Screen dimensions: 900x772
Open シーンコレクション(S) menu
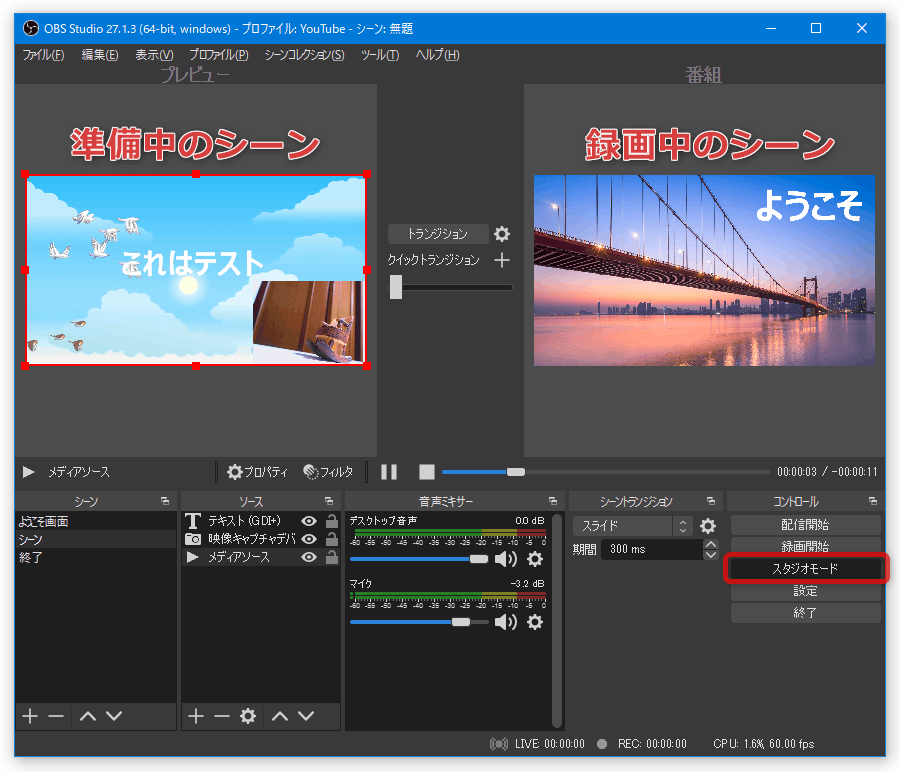click(x=304, y=55)
